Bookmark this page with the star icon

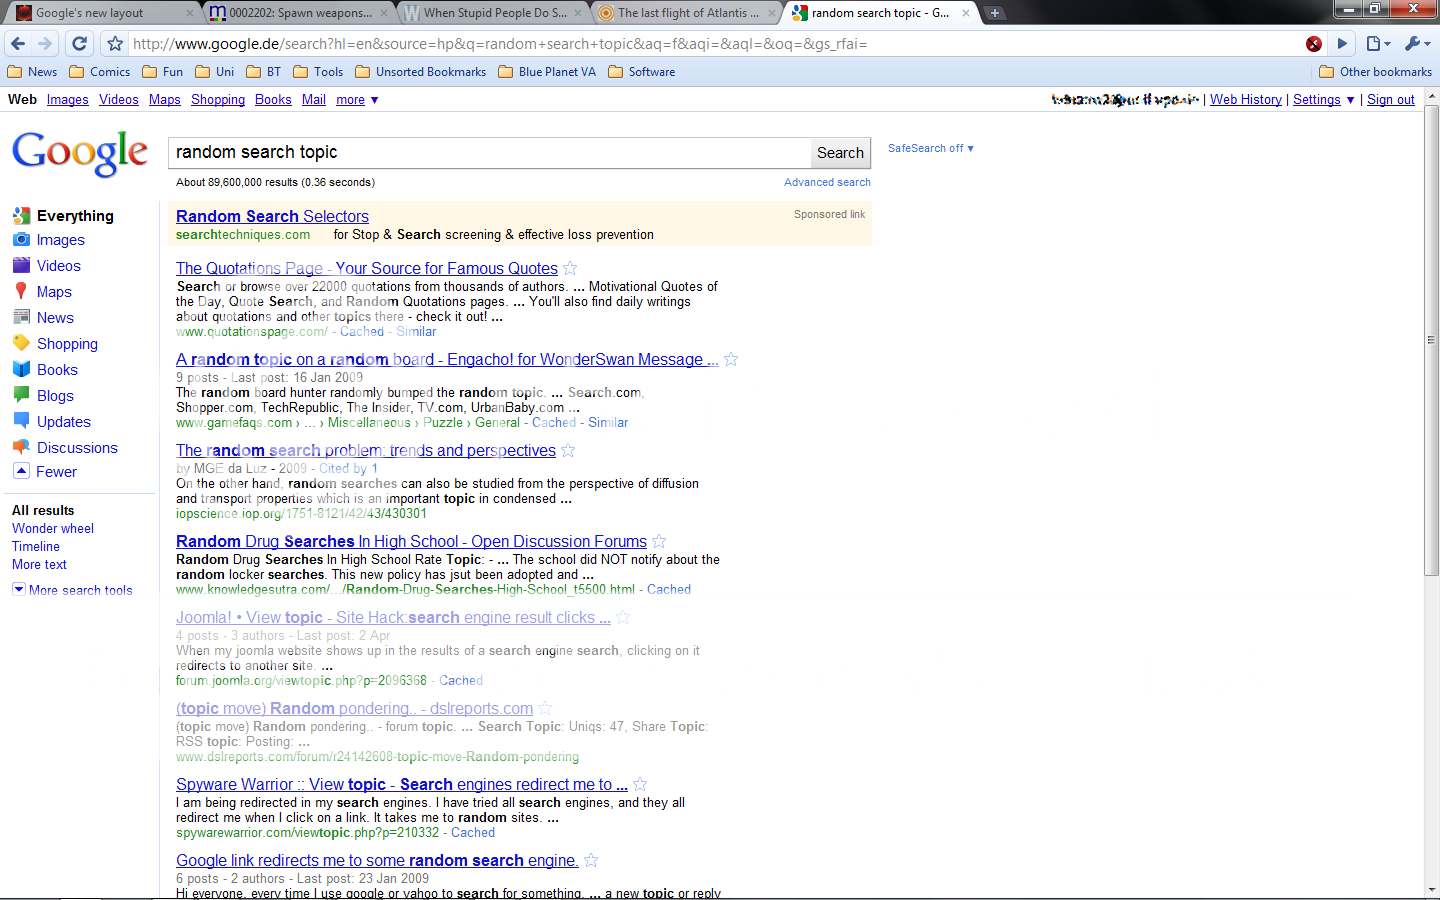115,43
